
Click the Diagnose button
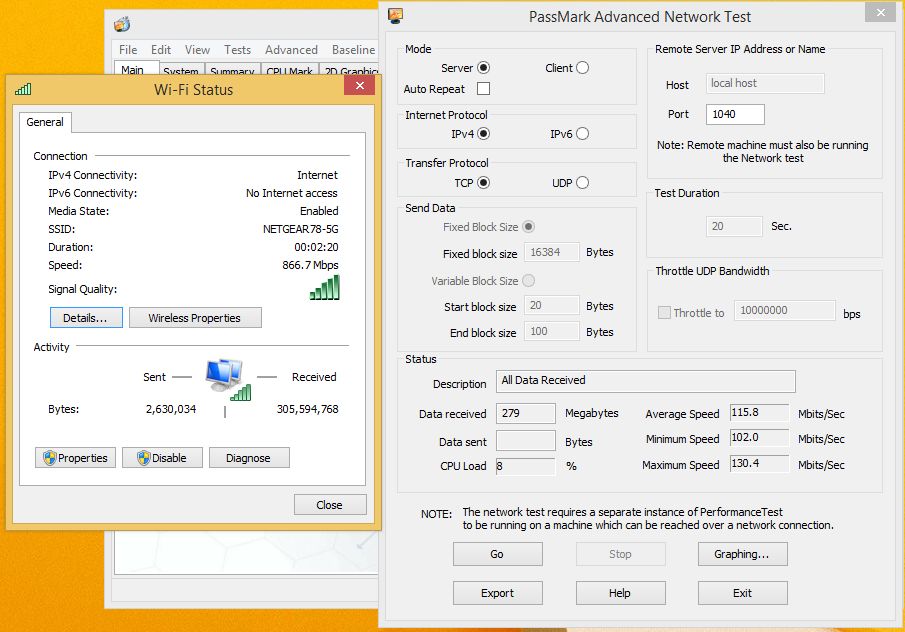click(x=249, y=458)
